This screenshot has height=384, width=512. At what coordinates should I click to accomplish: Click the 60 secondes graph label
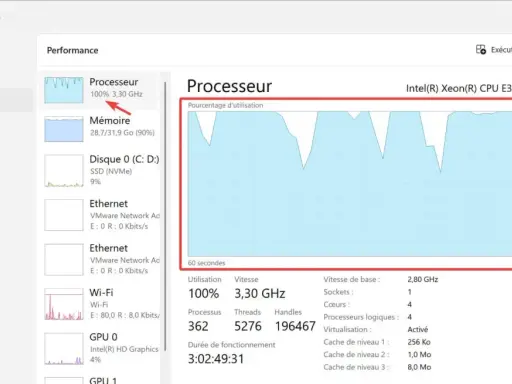coord(206,263)
